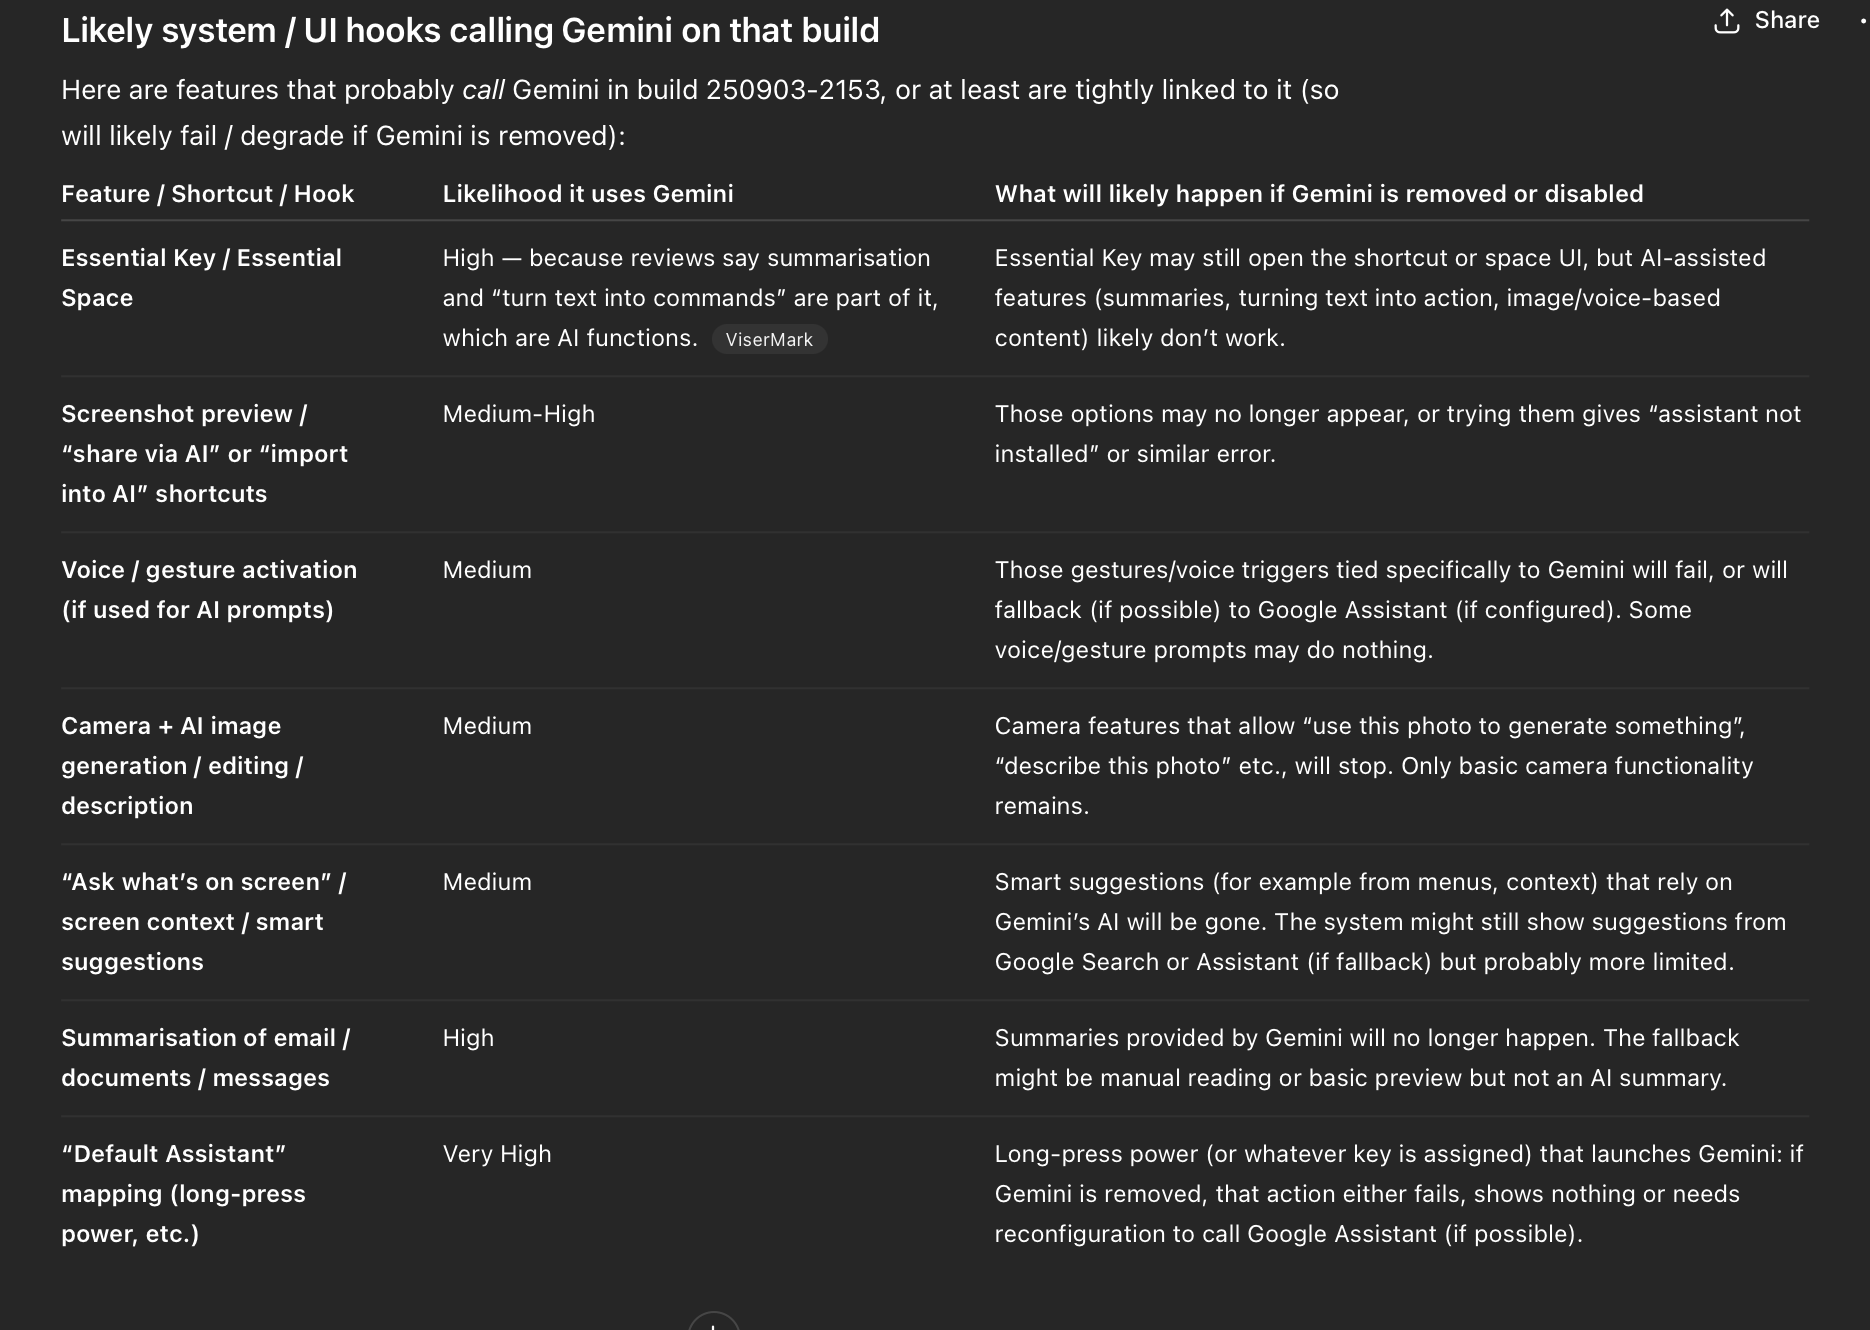This screenshot has width=1870, height=1330.
Task: Click the Share button label
Action: tap(1786, 21)
